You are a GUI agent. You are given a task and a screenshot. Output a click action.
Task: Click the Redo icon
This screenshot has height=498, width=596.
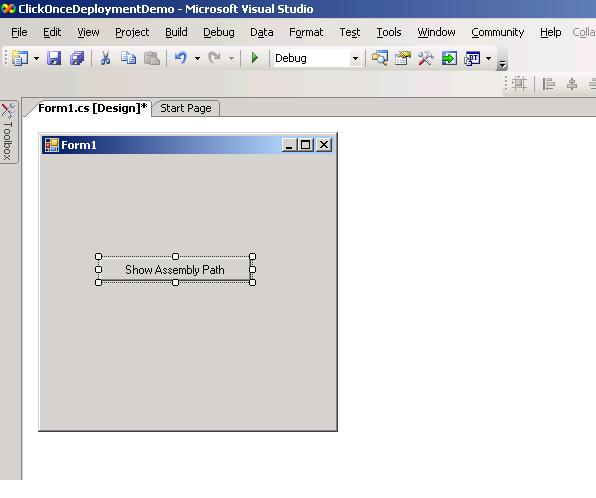point(214,59)
